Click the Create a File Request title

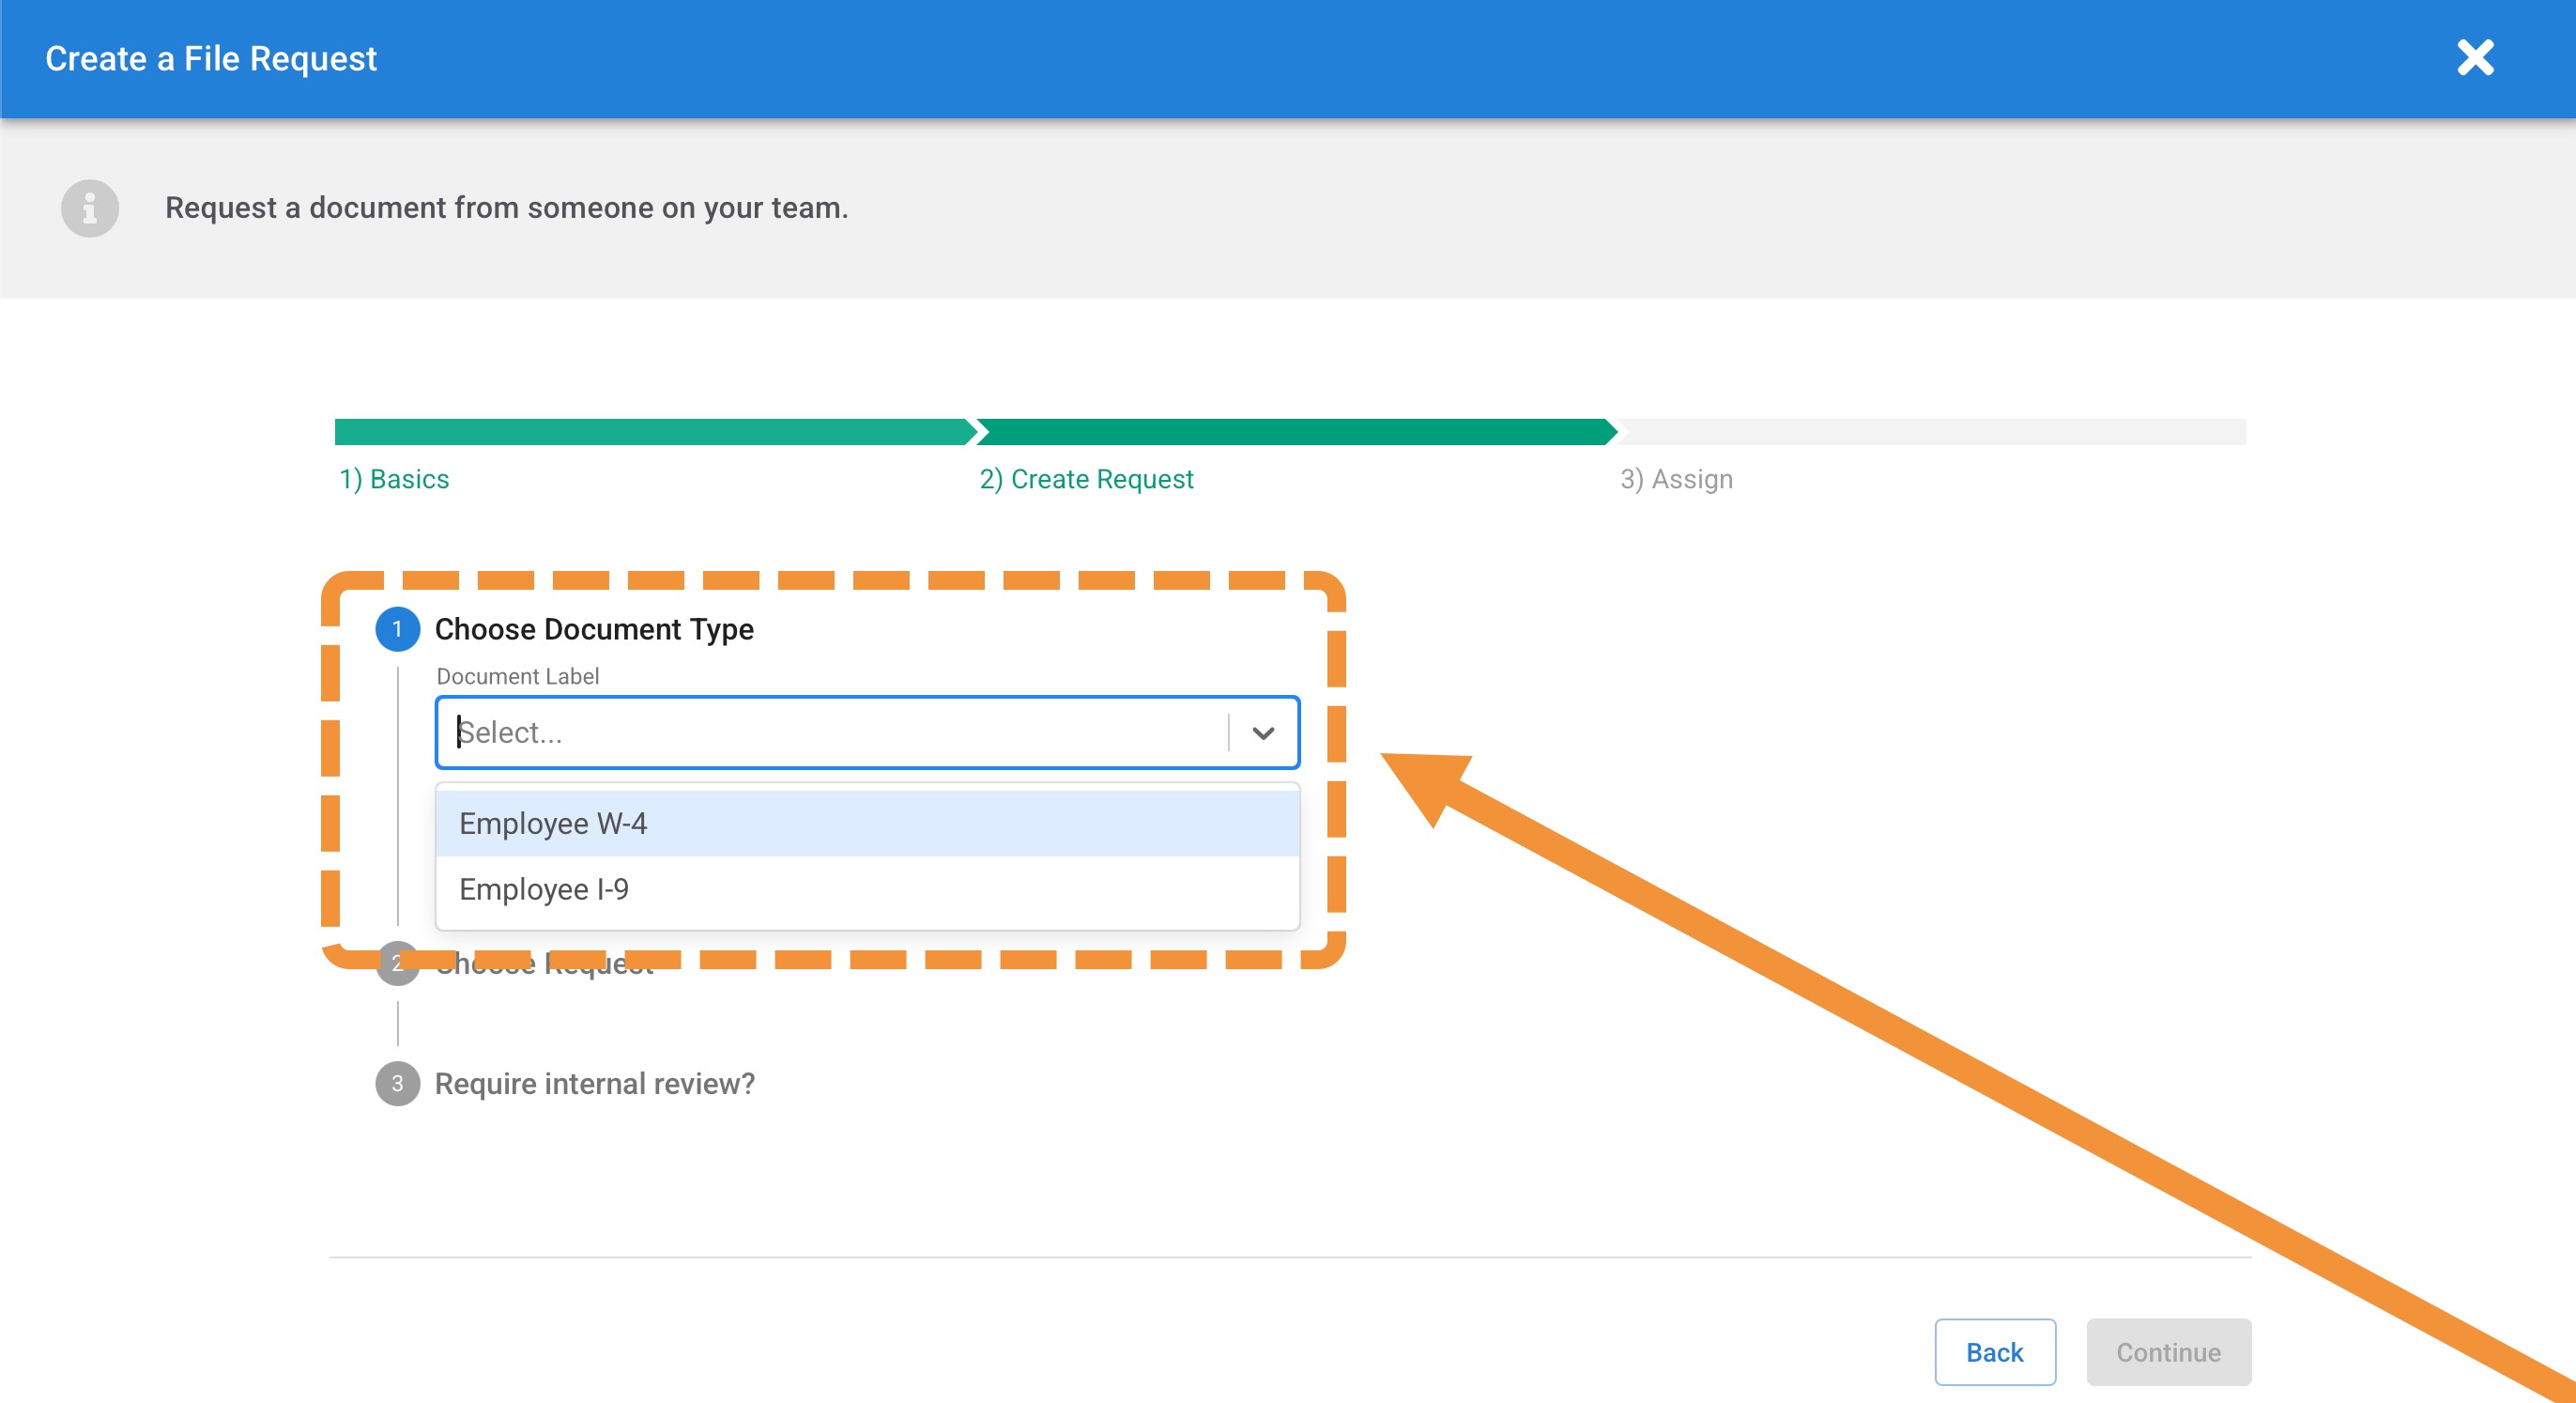pyautogui.click(x=211, y=58)
